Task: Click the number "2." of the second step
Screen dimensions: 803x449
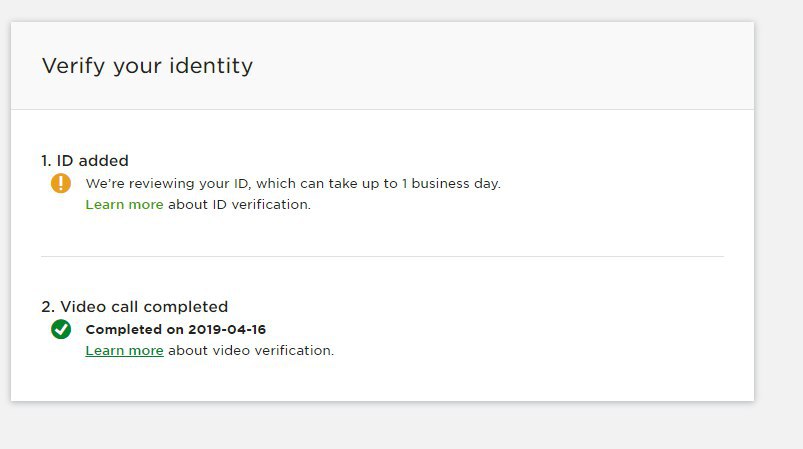Action: (47, 307)
